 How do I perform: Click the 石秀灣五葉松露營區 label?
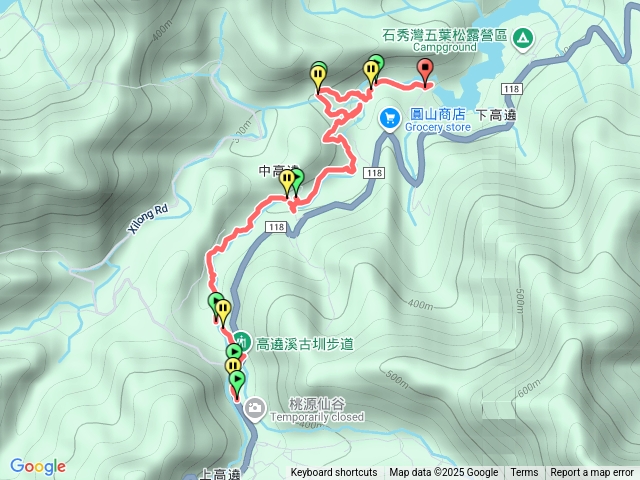click(x=444, y=35)
